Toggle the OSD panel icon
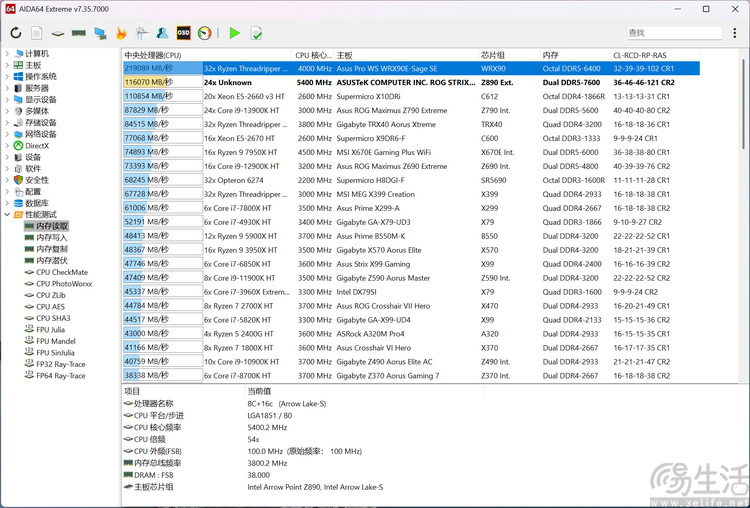The height and width of the screenshot is (508, 750). (x=183, y=33)
